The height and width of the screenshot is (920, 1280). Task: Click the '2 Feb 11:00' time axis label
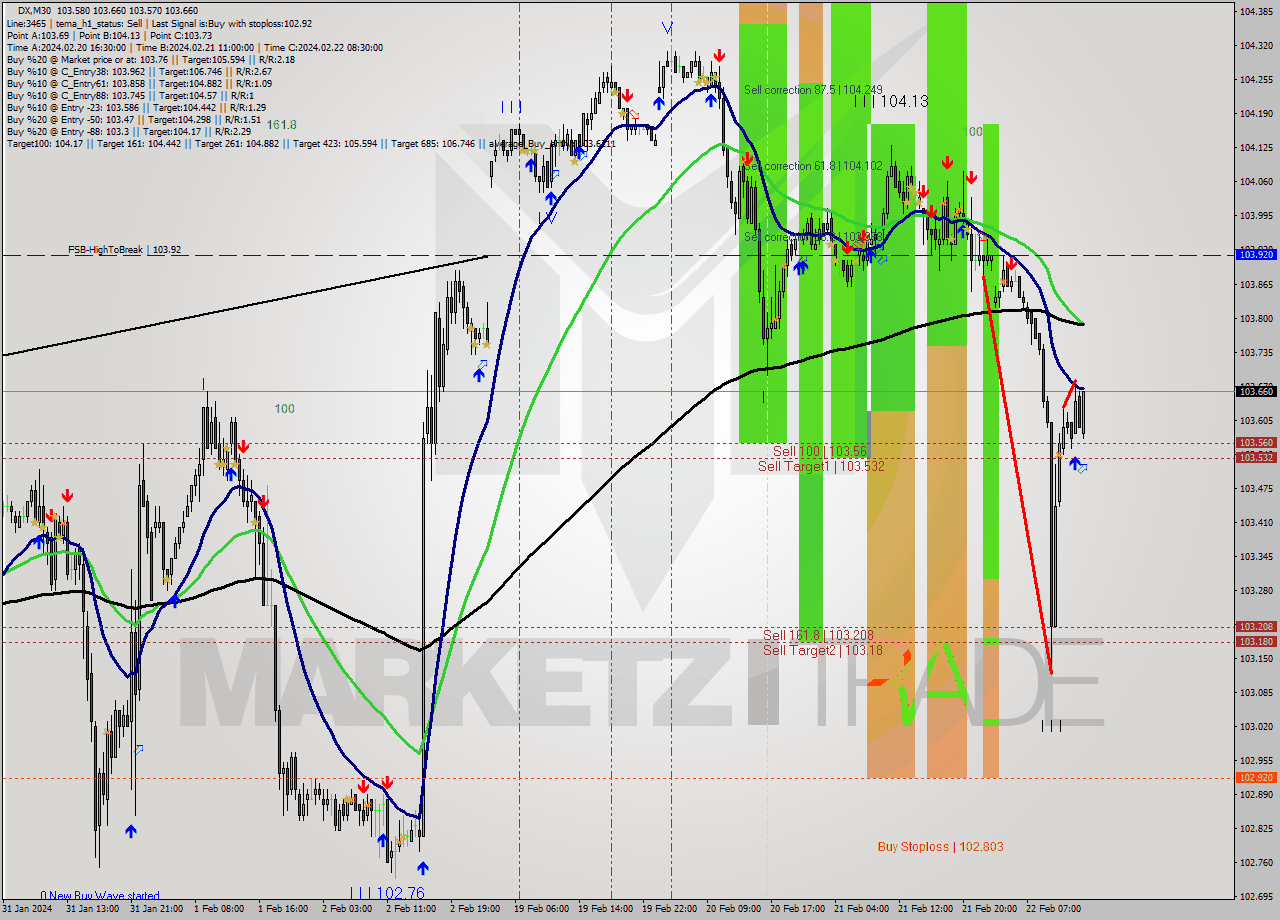pyautogui.click(x=410, y=909)
